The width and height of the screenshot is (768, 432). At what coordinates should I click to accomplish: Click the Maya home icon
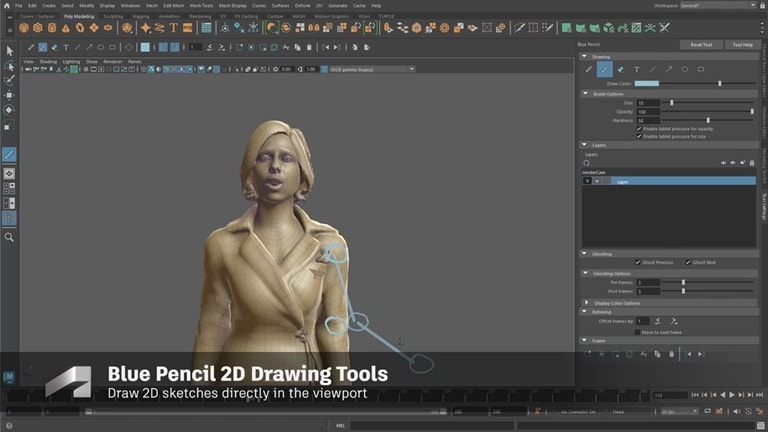6,5
